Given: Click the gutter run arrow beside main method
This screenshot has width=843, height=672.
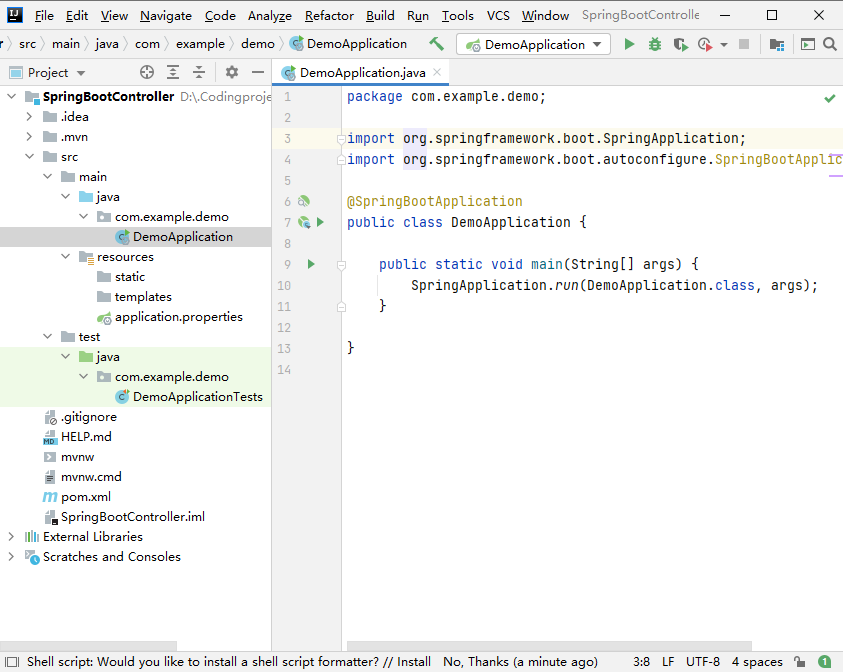Looking at the screenshot, I should (x=311, y=264).
